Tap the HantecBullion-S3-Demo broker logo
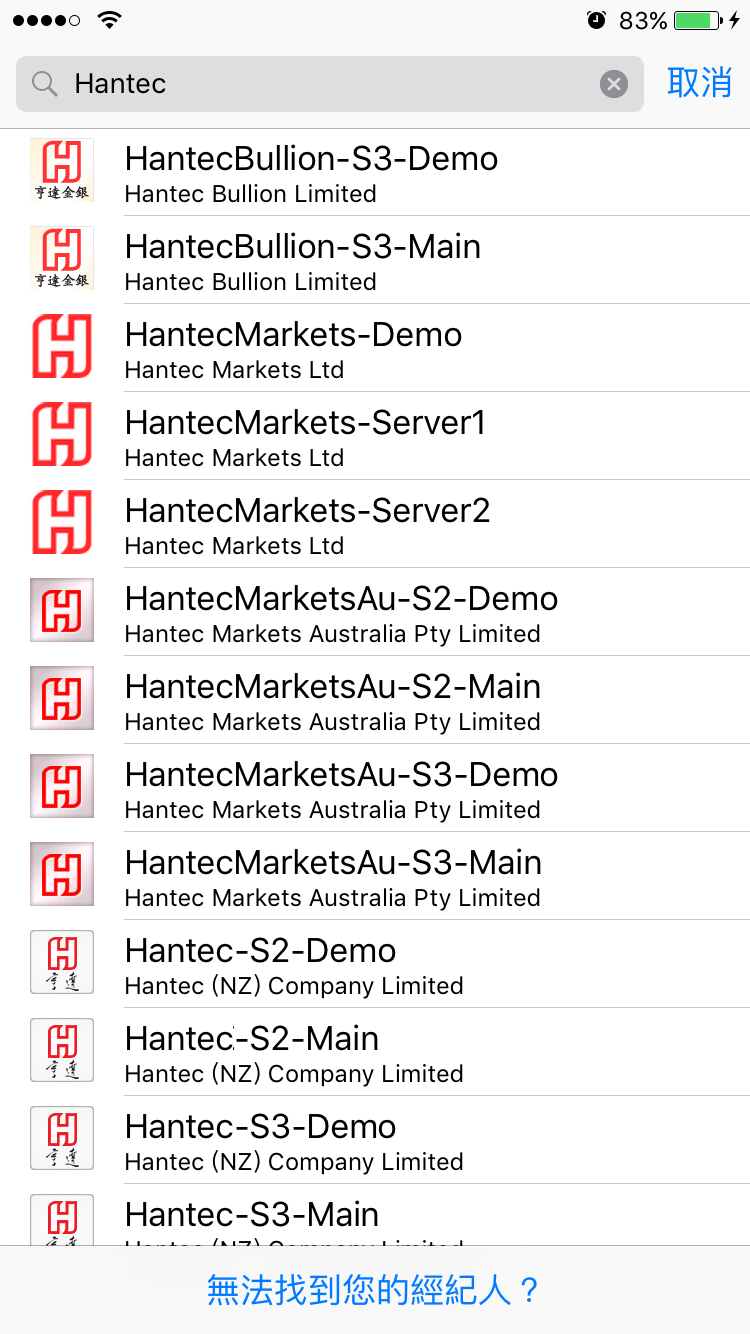 click(x=62, y=171)
